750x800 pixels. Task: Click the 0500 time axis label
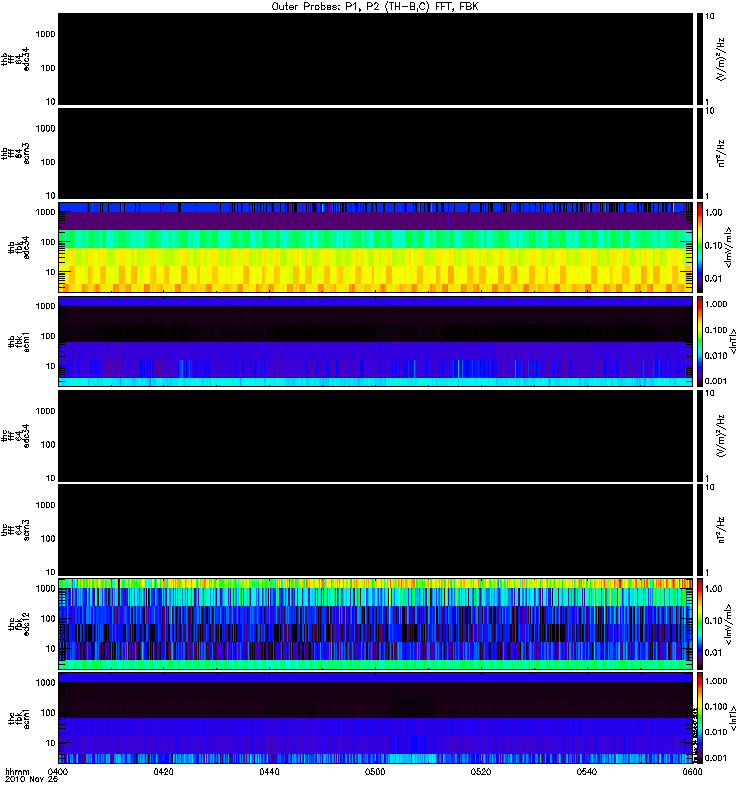click(x=375, y=771)
